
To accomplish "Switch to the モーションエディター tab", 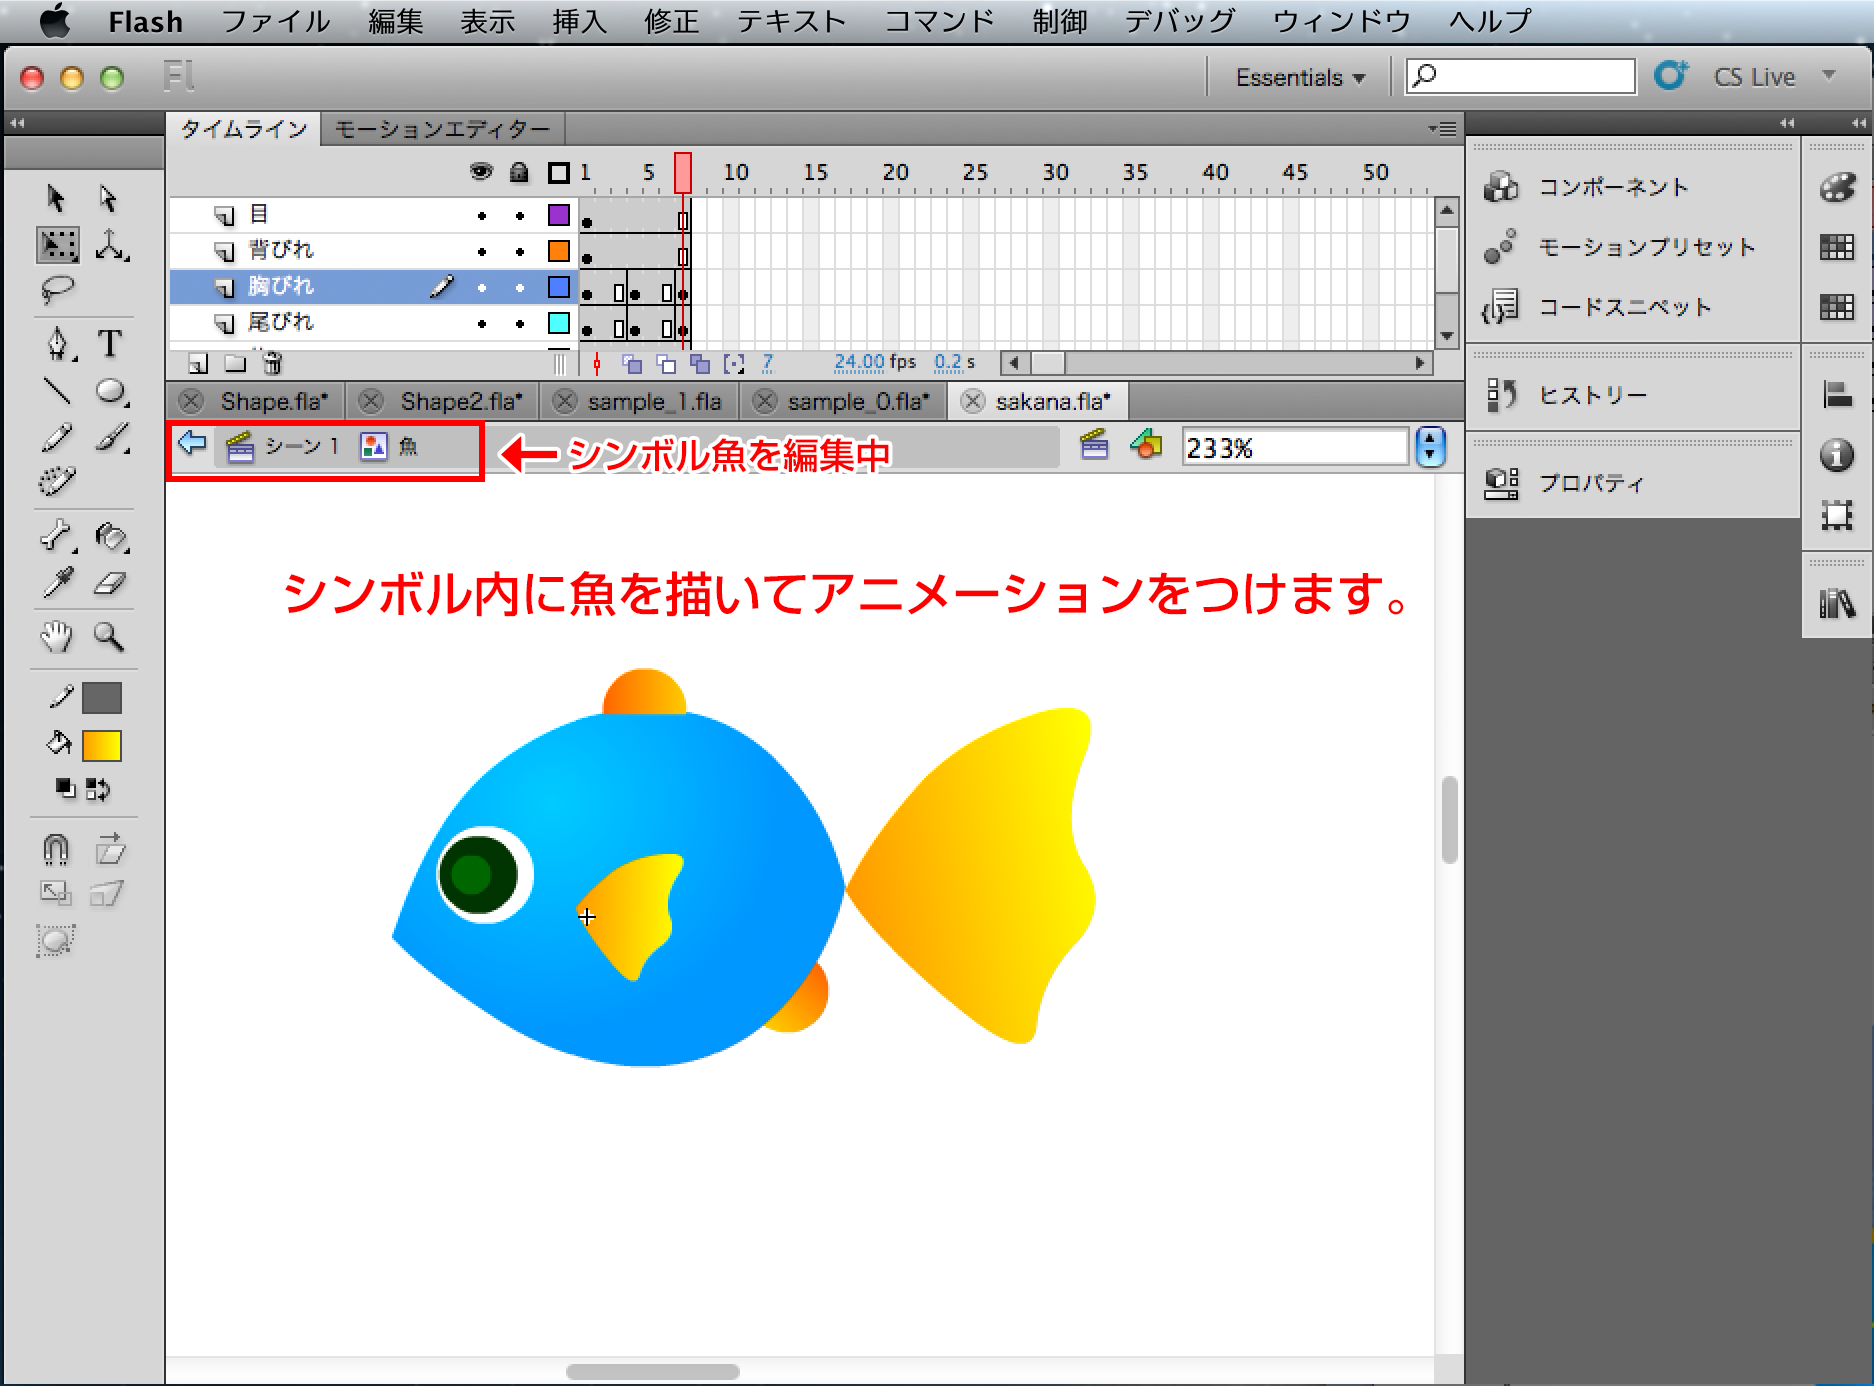I will [x=442, y=129].
